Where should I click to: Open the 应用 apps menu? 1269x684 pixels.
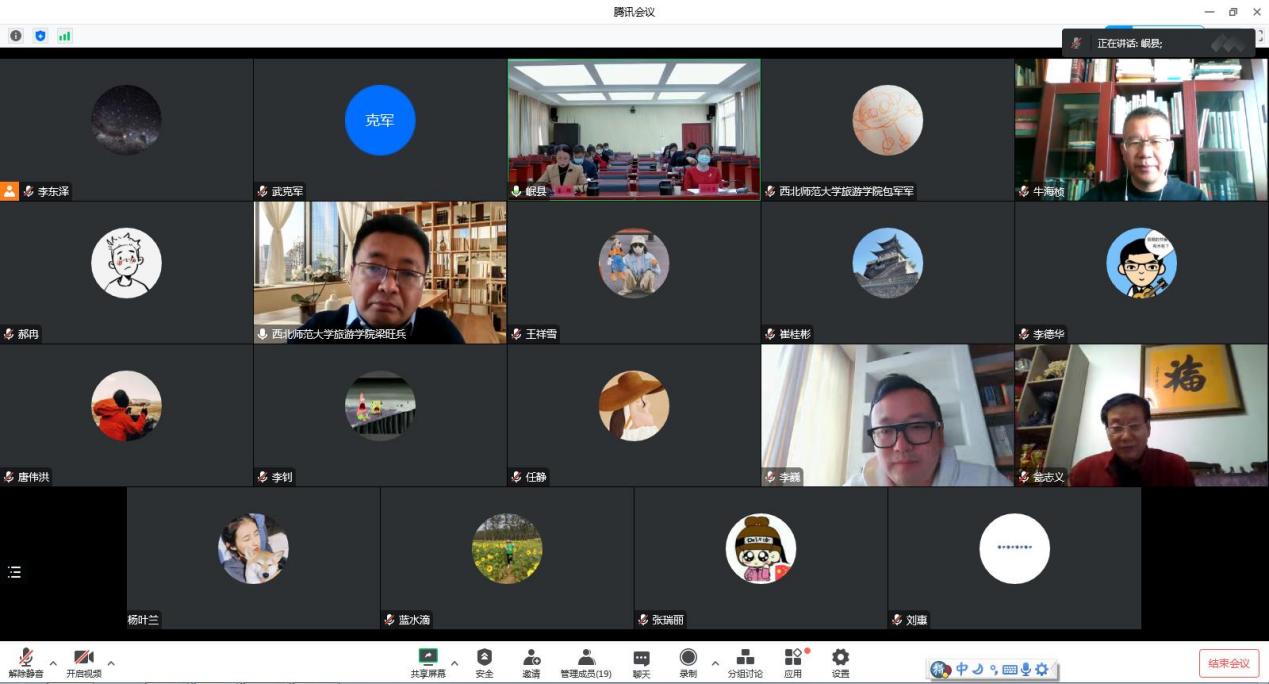pos(793,661)
